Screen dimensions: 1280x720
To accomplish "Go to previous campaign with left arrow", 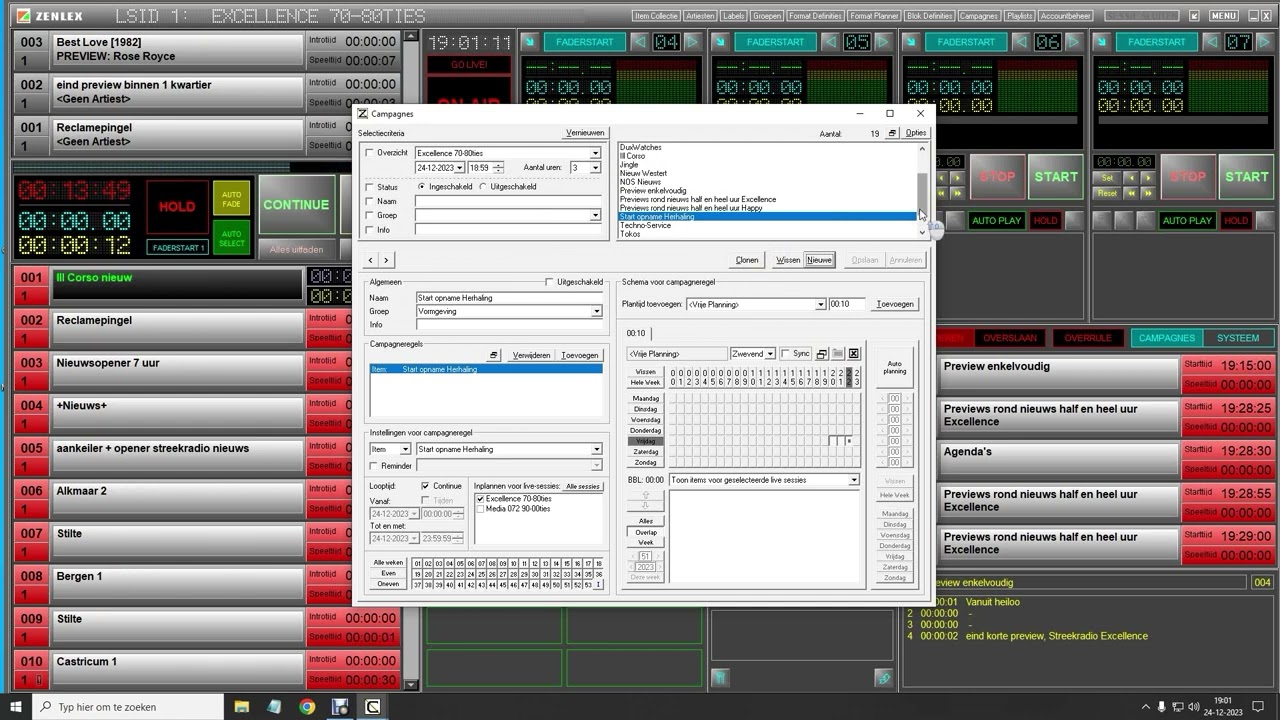I will click(370, 260).
